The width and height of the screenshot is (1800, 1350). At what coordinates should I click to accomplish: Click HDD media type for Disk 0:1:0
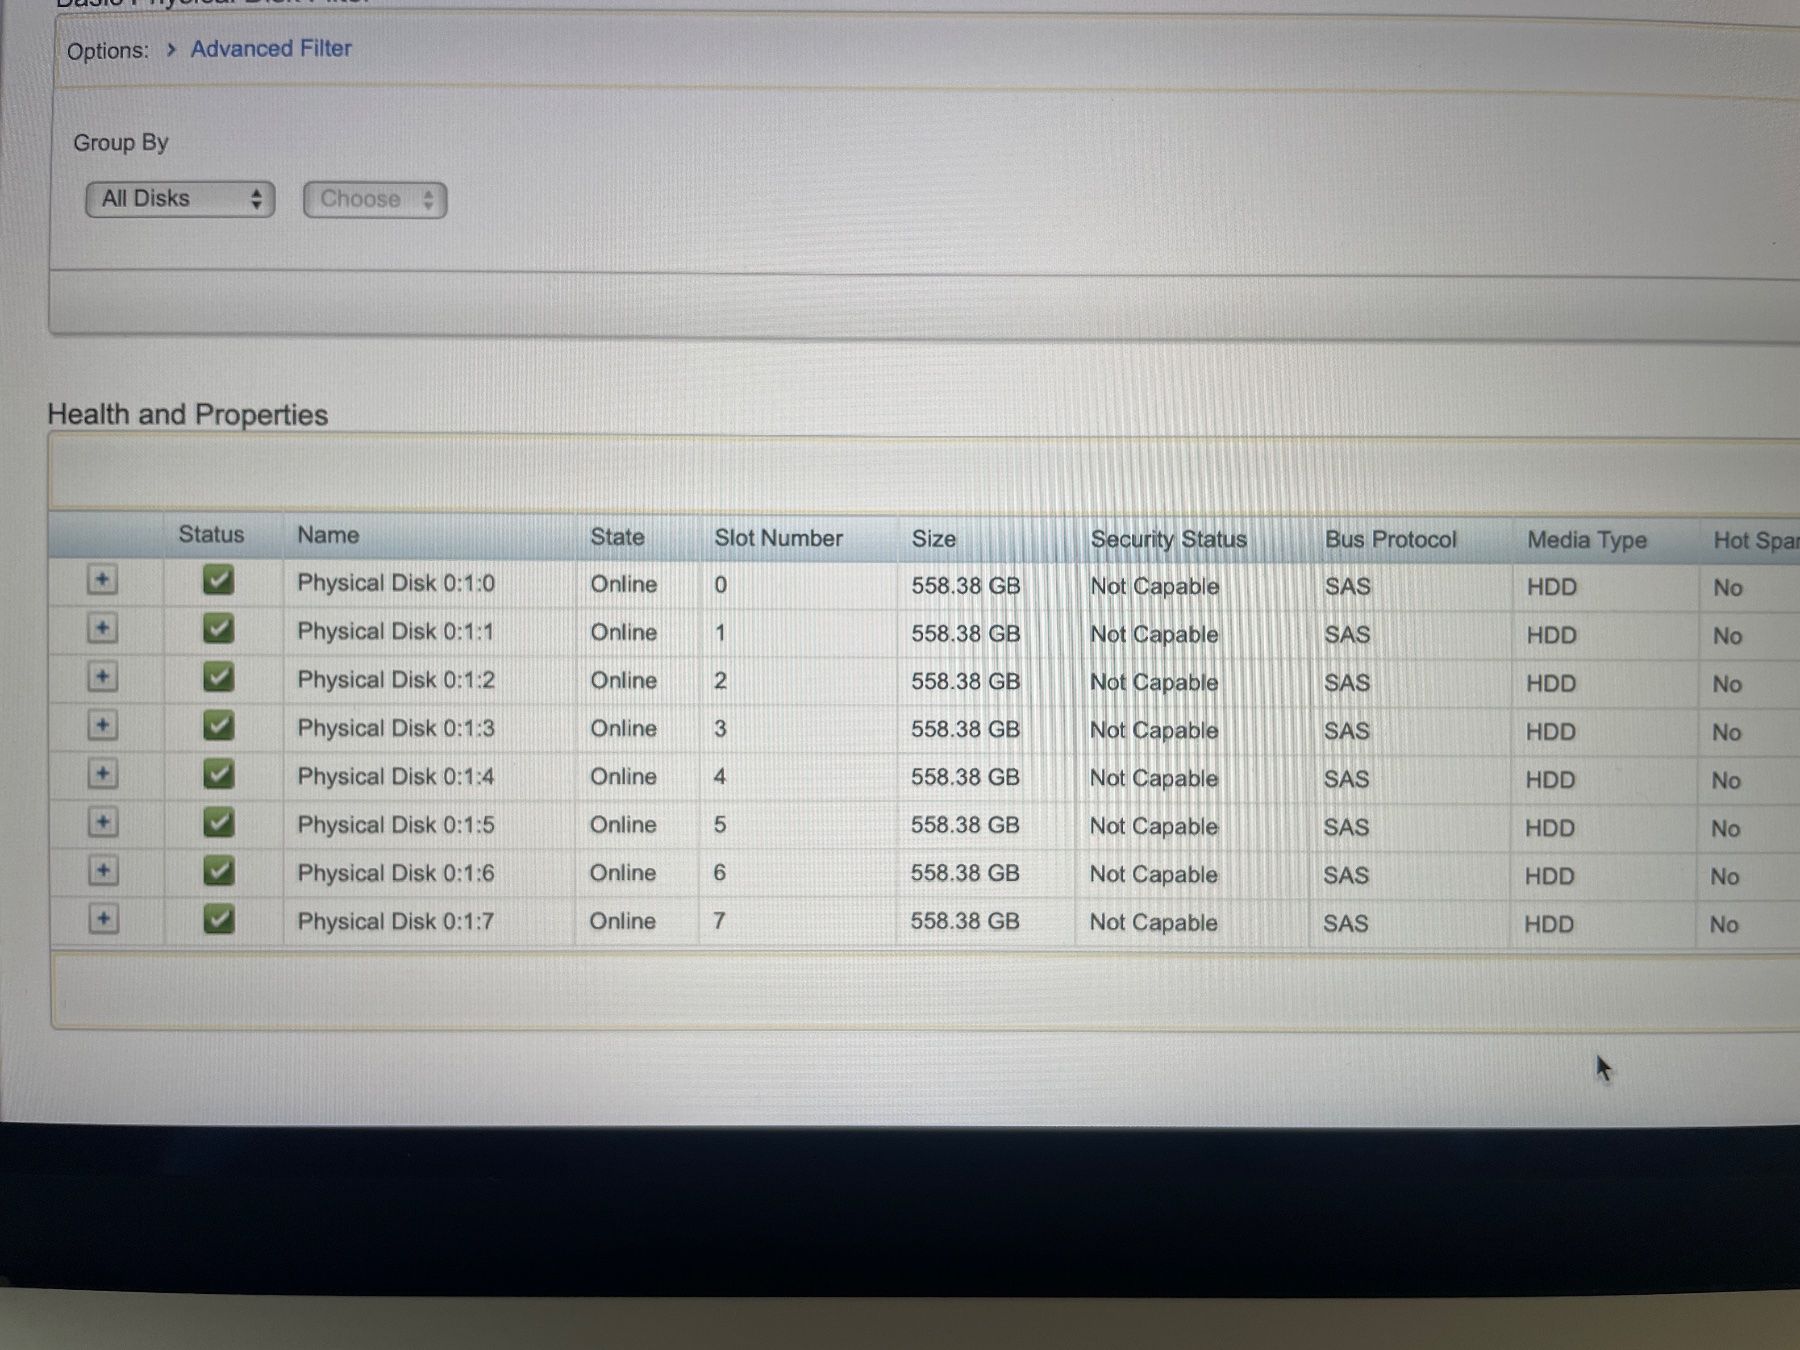[x=1551, y=587]
